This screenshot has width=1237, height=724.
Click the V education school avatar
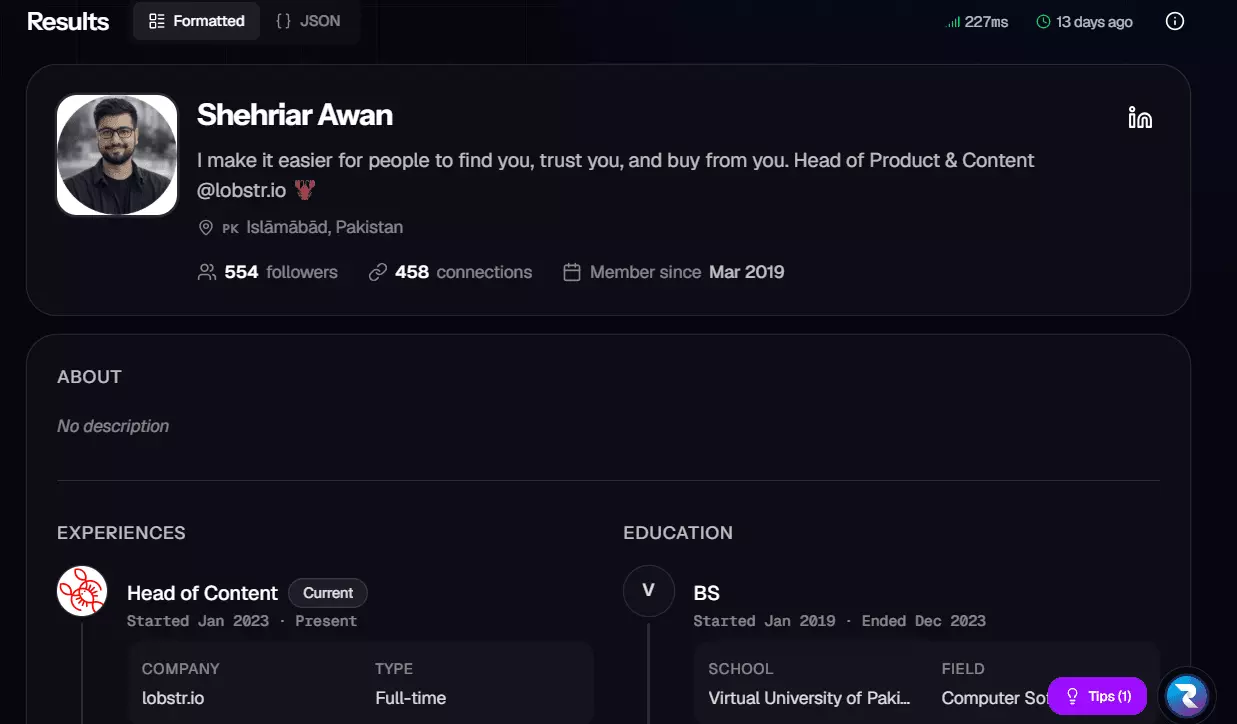click(x=648, y=591)
